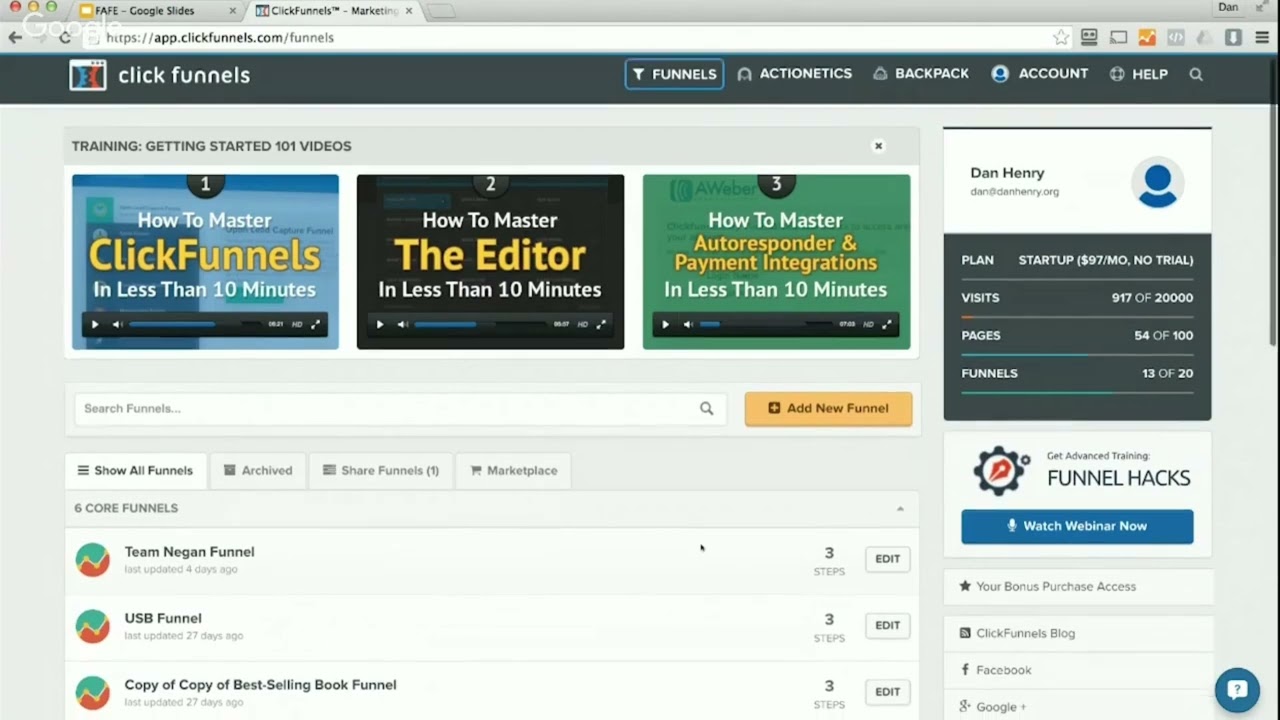Click the dan@danhenry.org email text
The width and height of the screenshot is (1280, 720).
coord(1014,192)
